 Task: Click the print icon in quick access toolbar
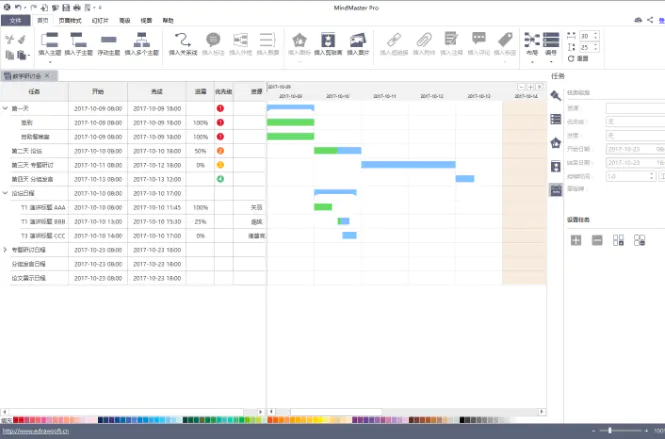pyautogui.click(x=77, y=7)
